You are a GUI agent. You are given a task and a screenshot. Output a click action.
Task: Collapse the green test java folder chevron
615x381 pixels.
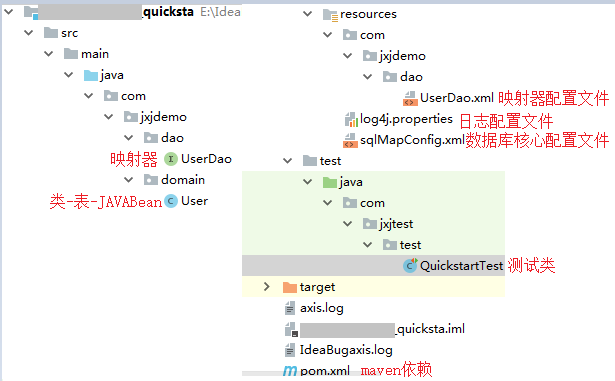coord(308,182)
